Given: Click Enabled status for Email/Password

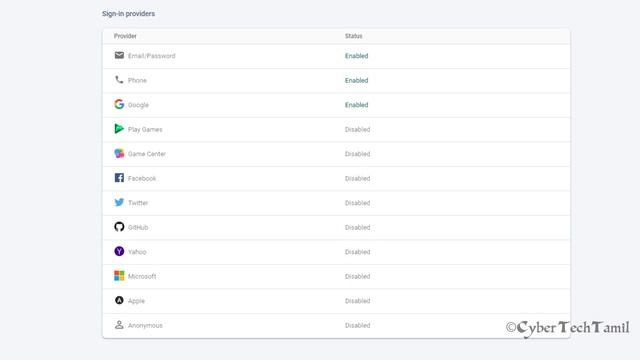Looking at the screenshot, I should (x=356, y=56).
